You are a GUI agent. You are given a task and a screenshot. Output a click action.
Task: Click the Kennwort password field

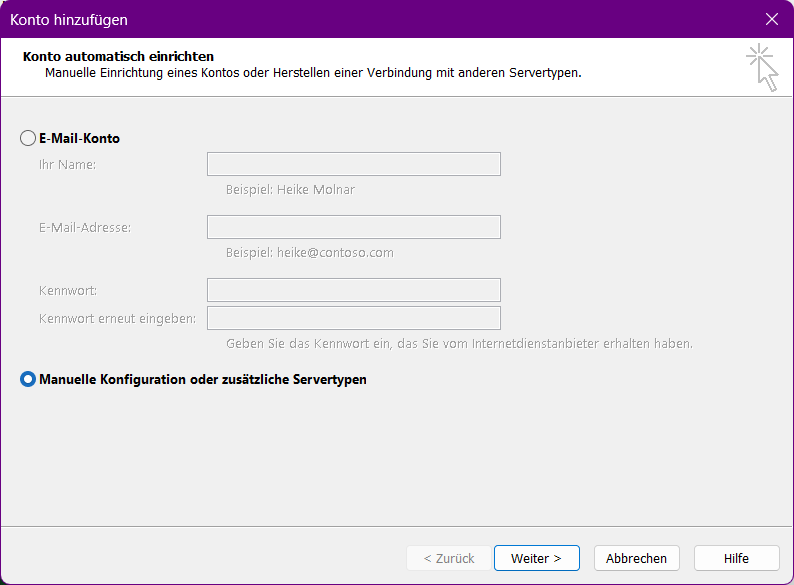[353, 290]
